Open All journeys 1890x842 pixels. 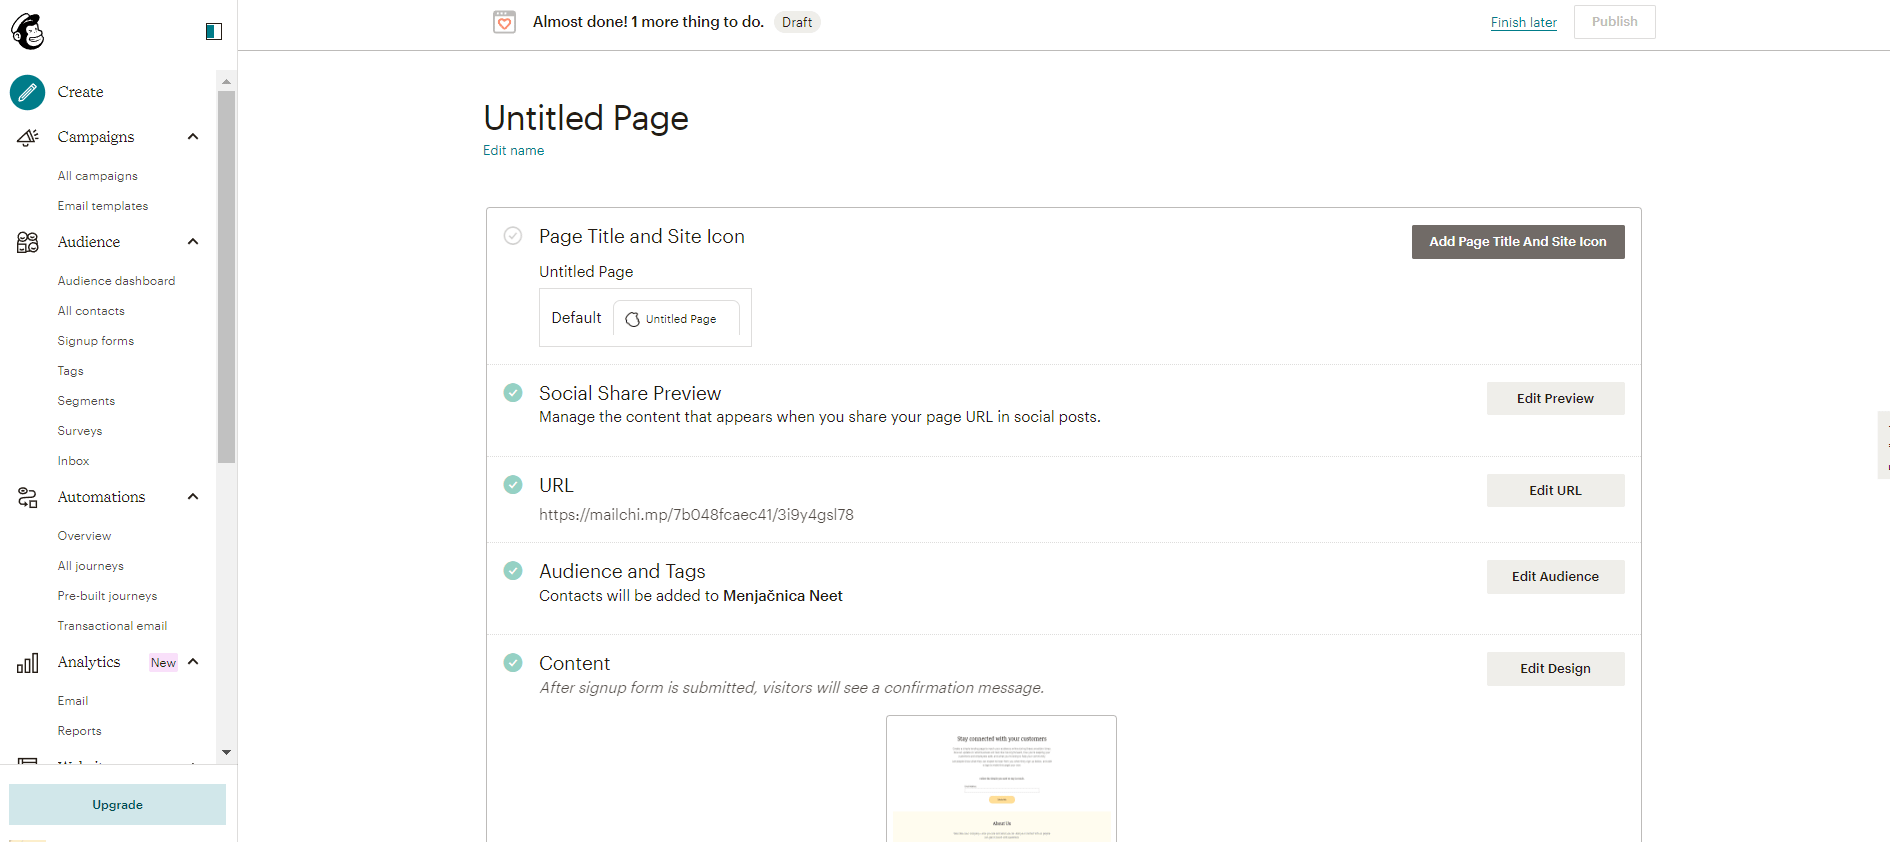91,566
